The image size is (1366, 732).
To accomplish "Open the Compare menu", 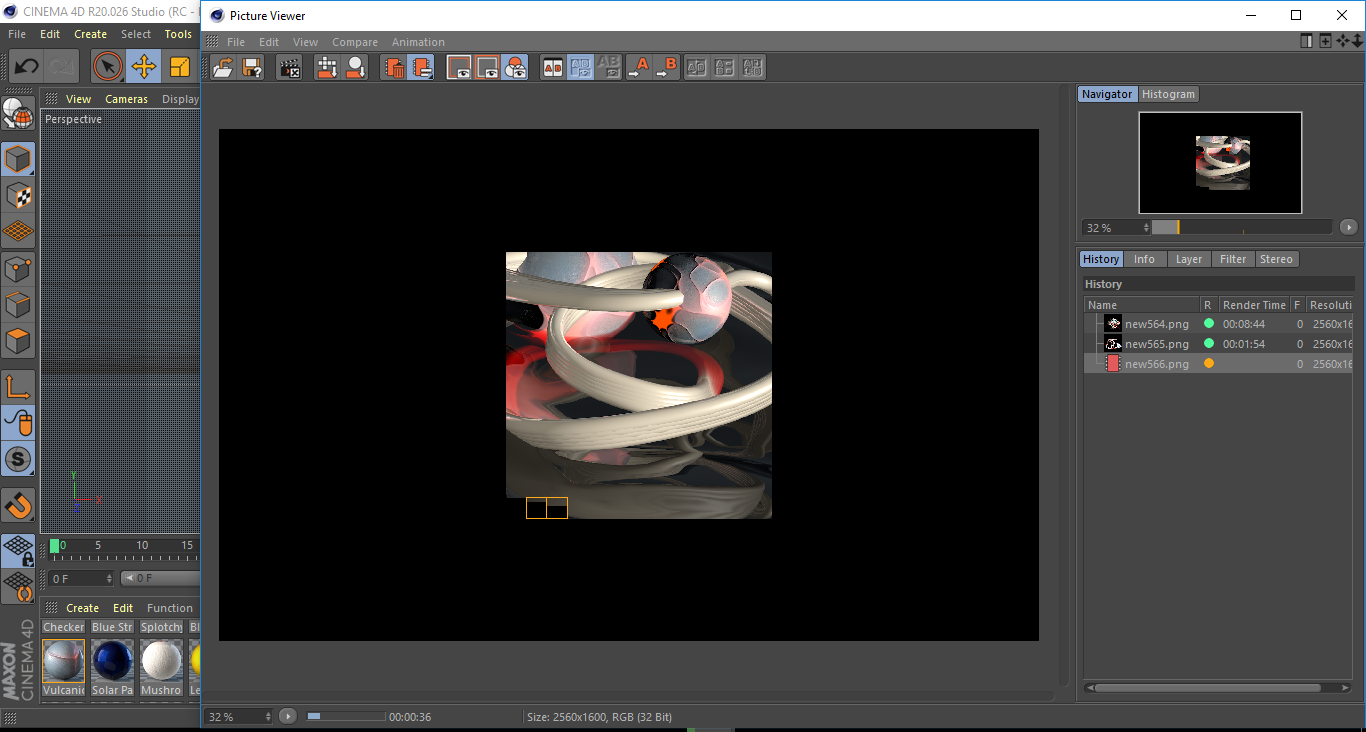I will point(355,42).
